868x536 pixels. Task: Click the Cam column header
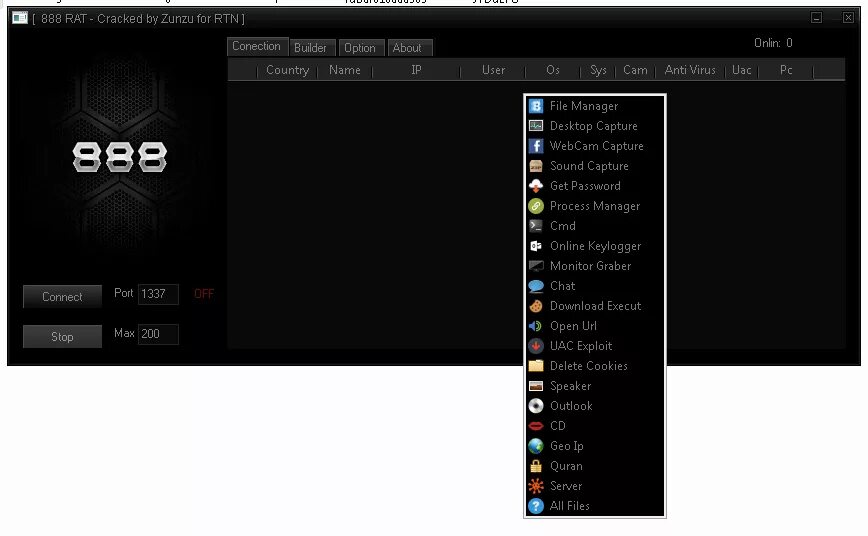(x=636, y=70)
